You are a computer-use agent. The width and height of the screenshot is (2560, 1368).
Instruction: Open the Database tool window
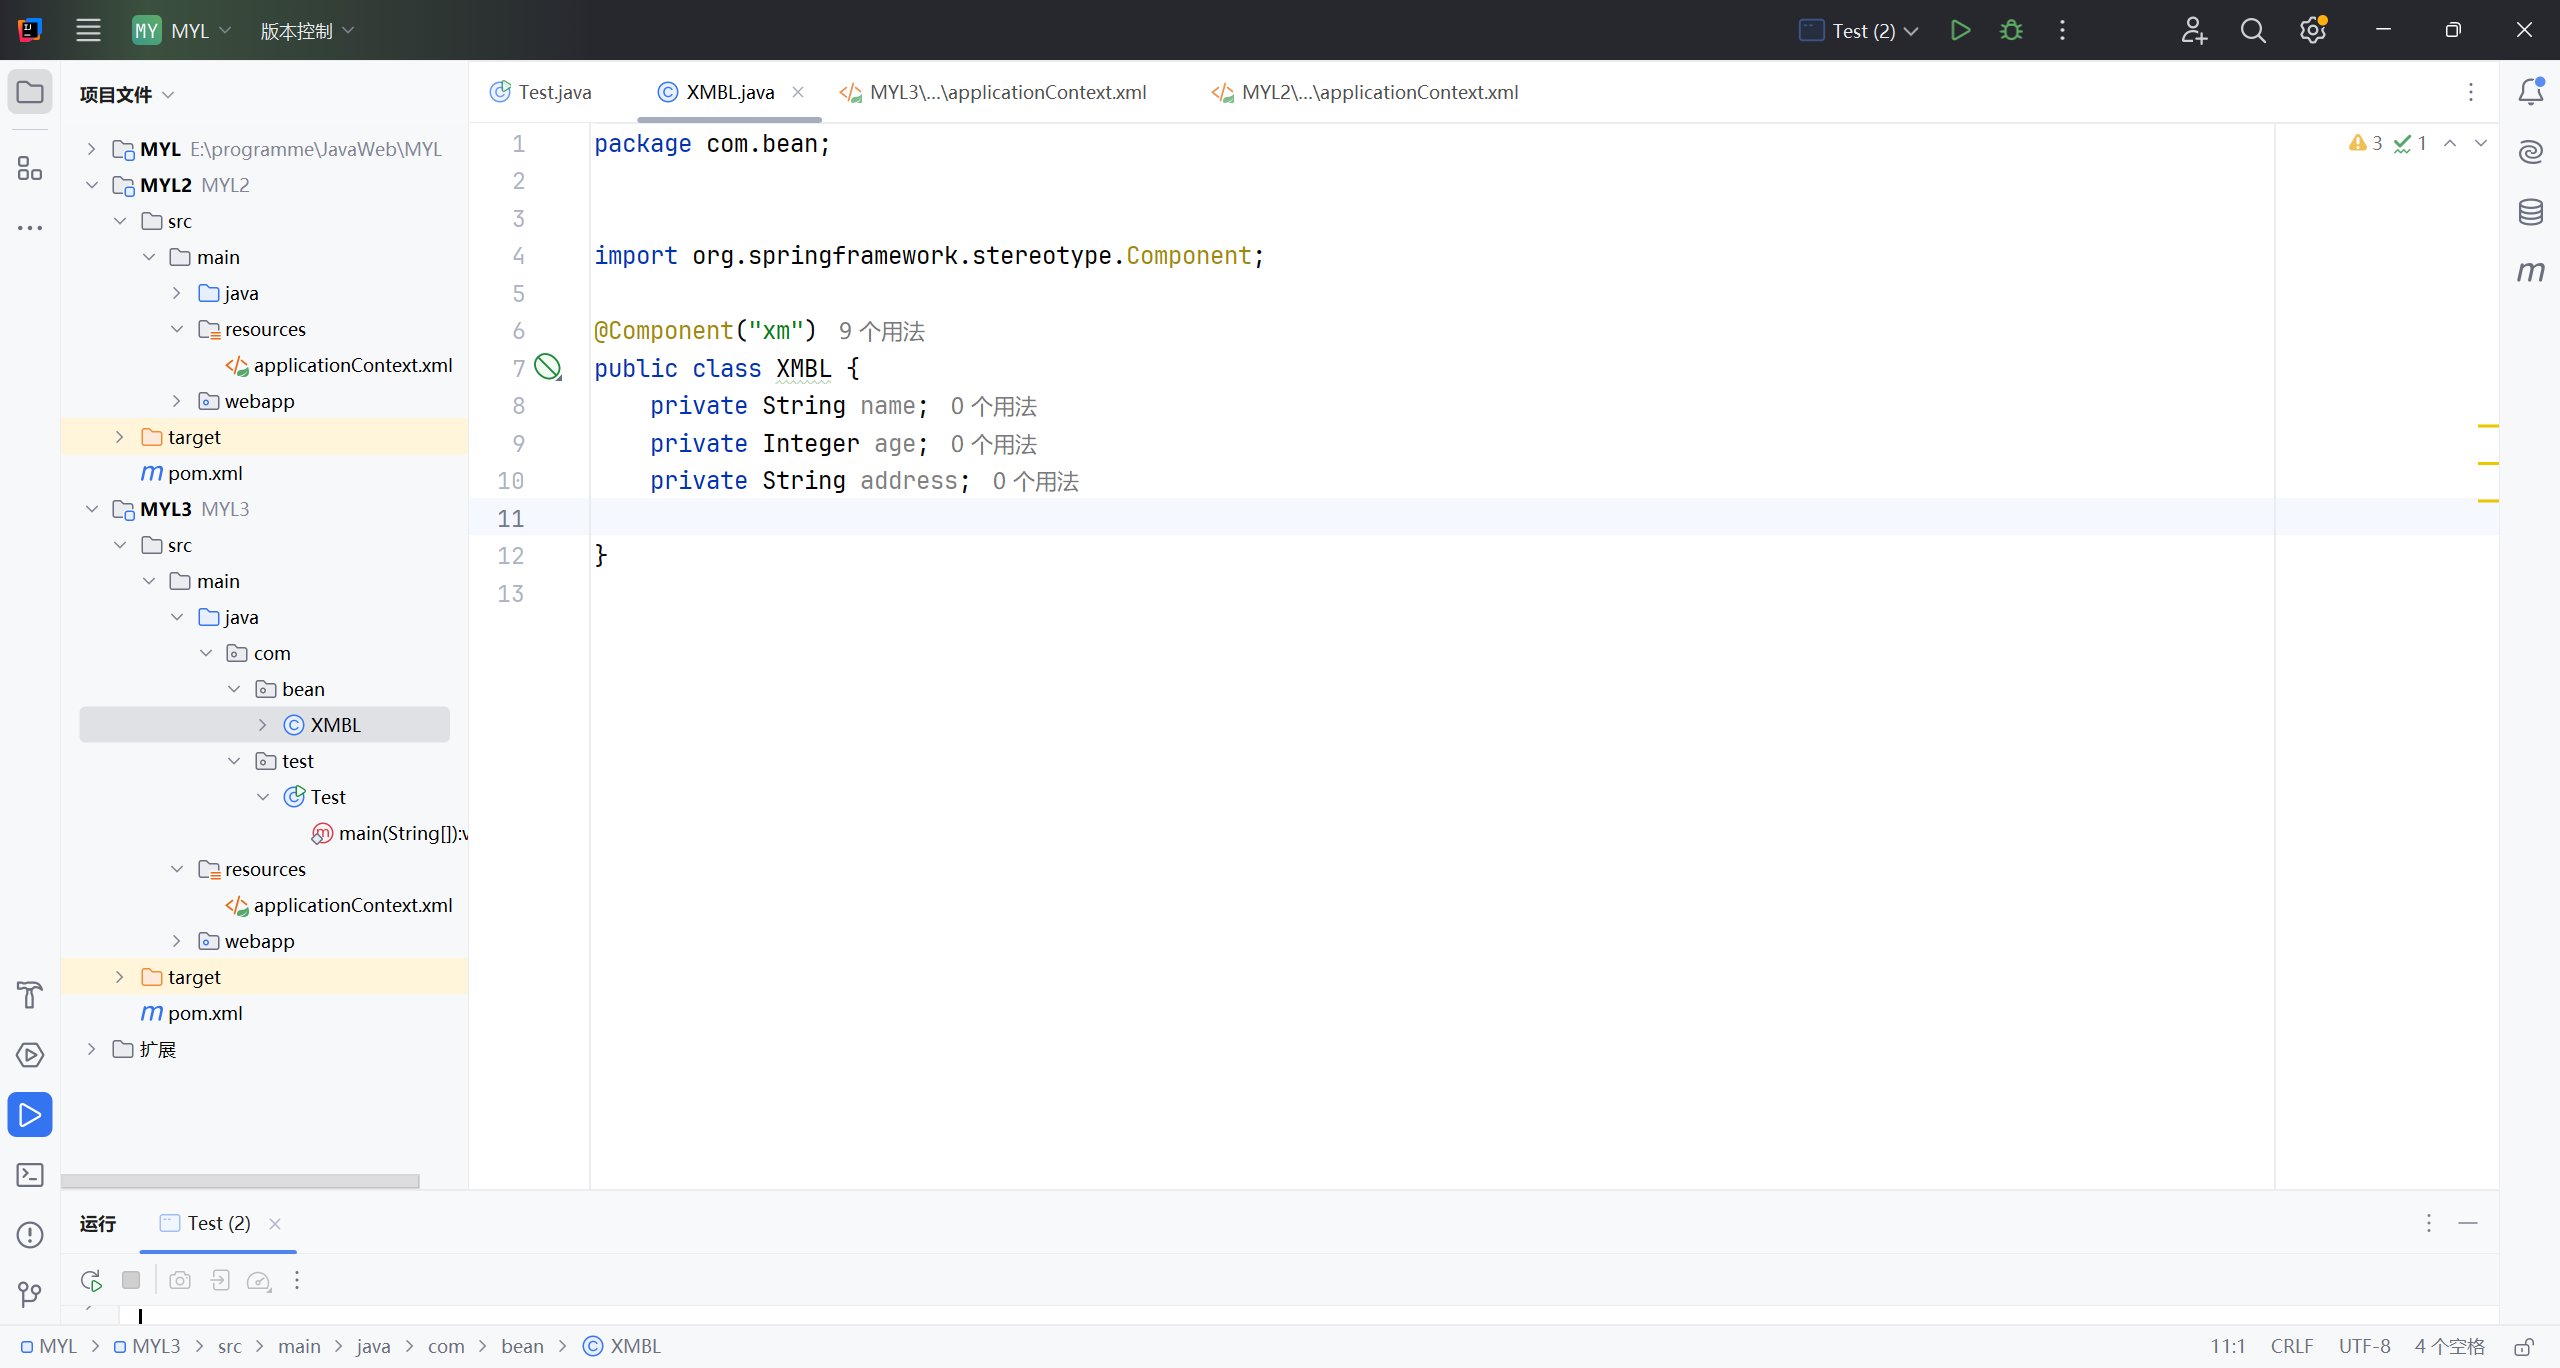click(2530, 211)
